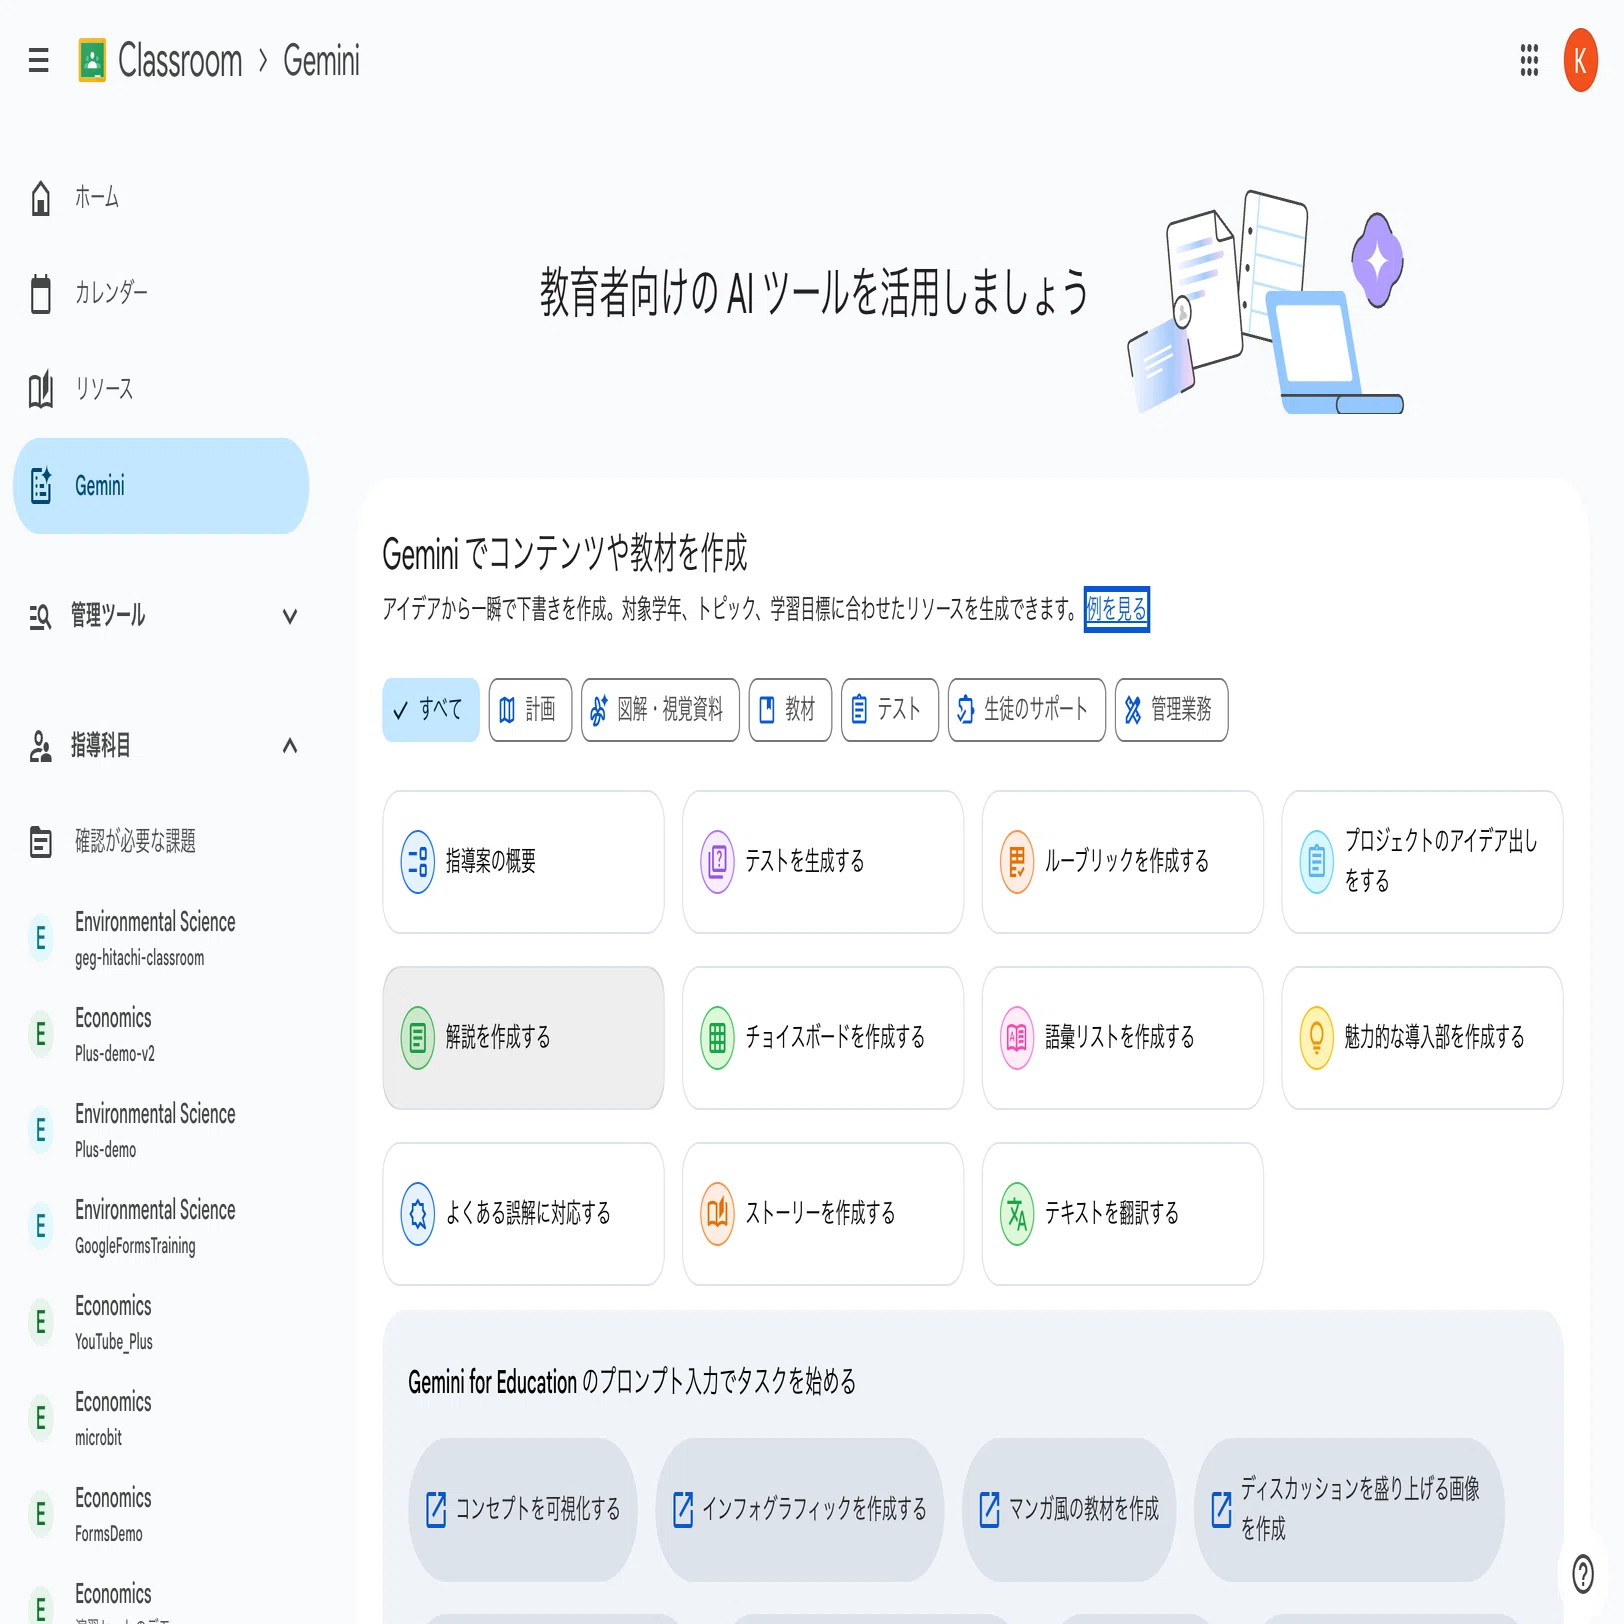Select the 管理業務 filter chip

click(x=1171, y=710)
